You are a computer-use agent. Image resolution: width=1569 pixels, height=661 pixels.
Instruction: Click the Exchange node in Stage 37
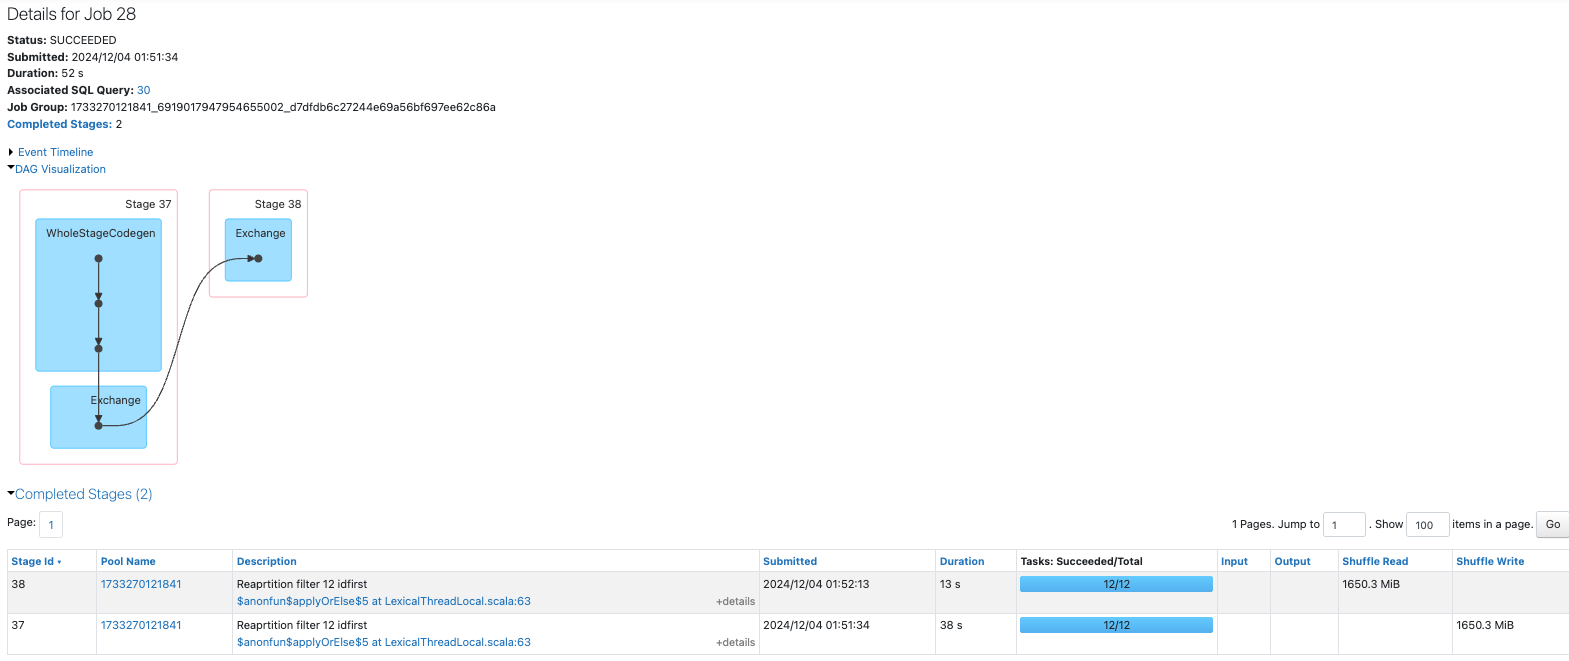(x=98, y=417)
